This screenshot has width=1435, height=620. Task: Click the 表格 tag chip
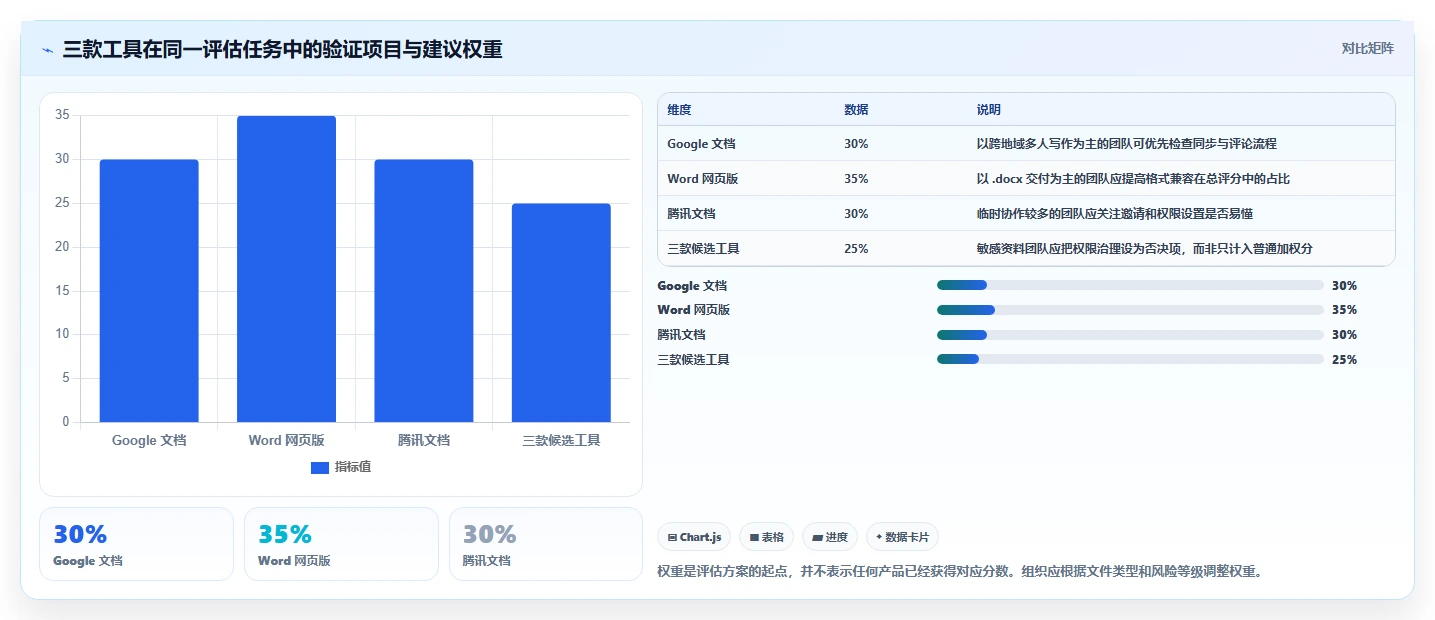[x=767, y=537]
